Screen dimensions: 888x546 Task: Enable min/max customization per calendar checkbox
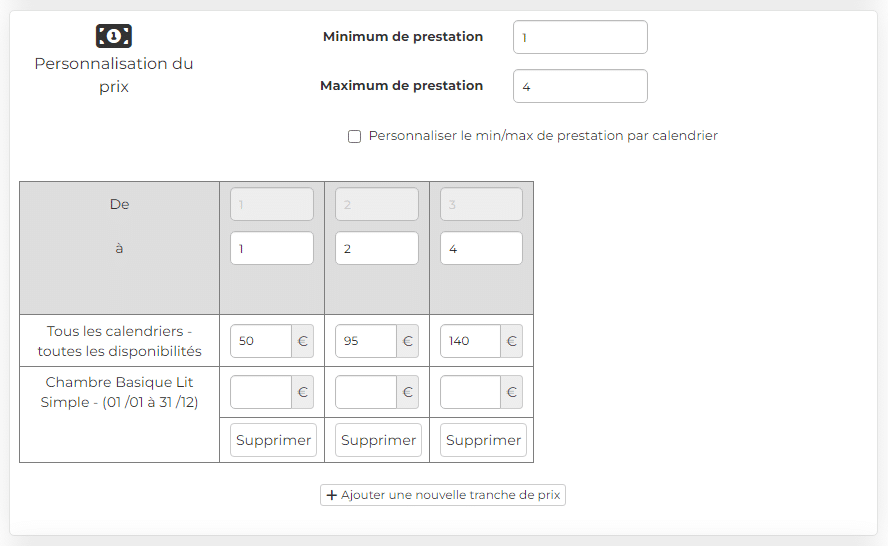pyautogui.click(x=355, y=136)
